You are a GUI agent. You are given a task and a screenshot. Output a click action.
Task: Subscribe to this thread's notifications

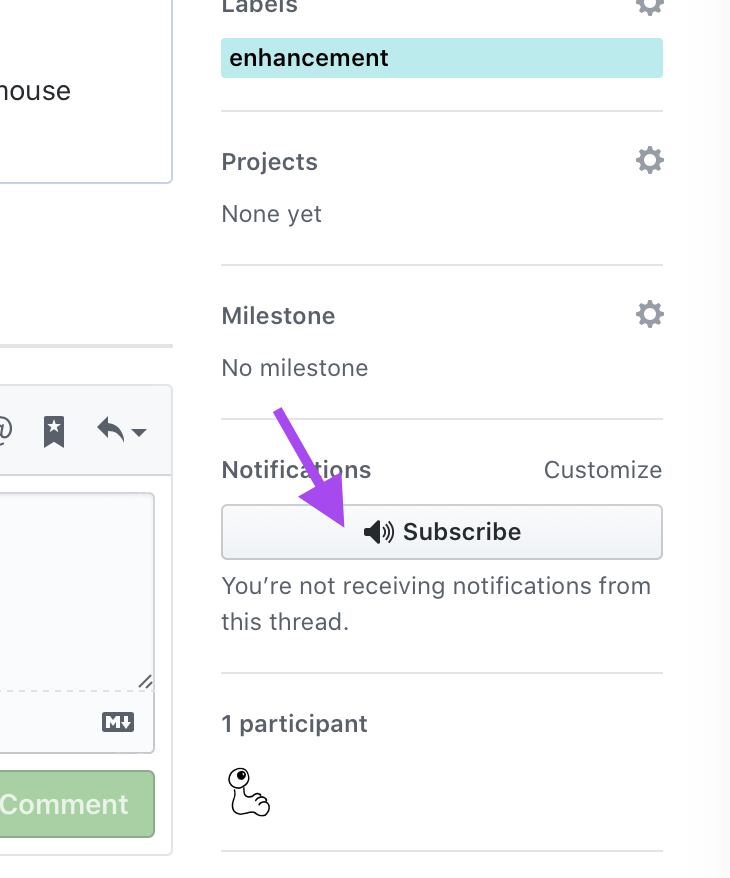(x=441, y=532)
